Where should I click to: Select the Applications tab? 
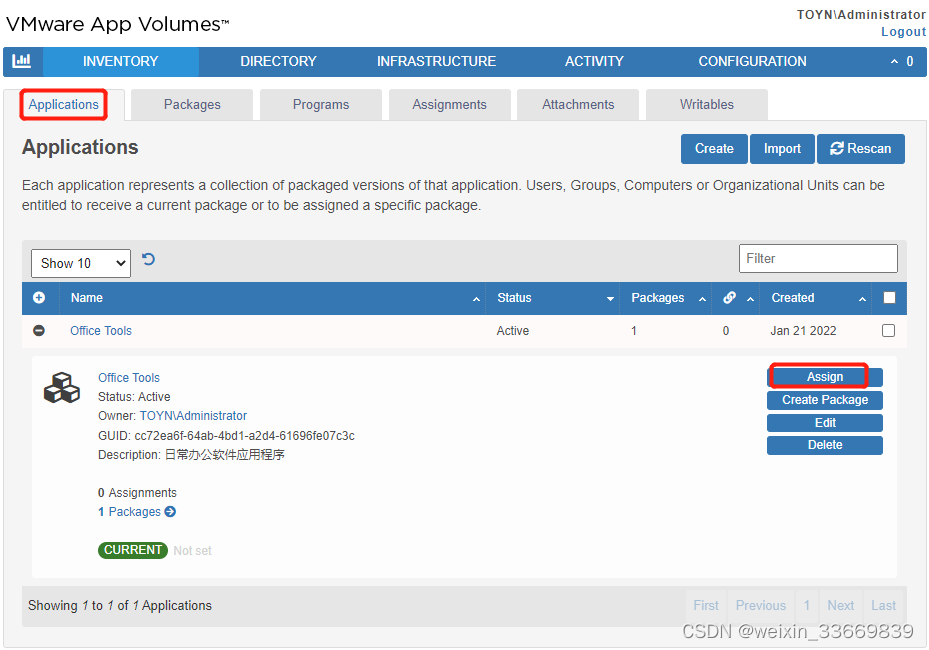[63, 105]
